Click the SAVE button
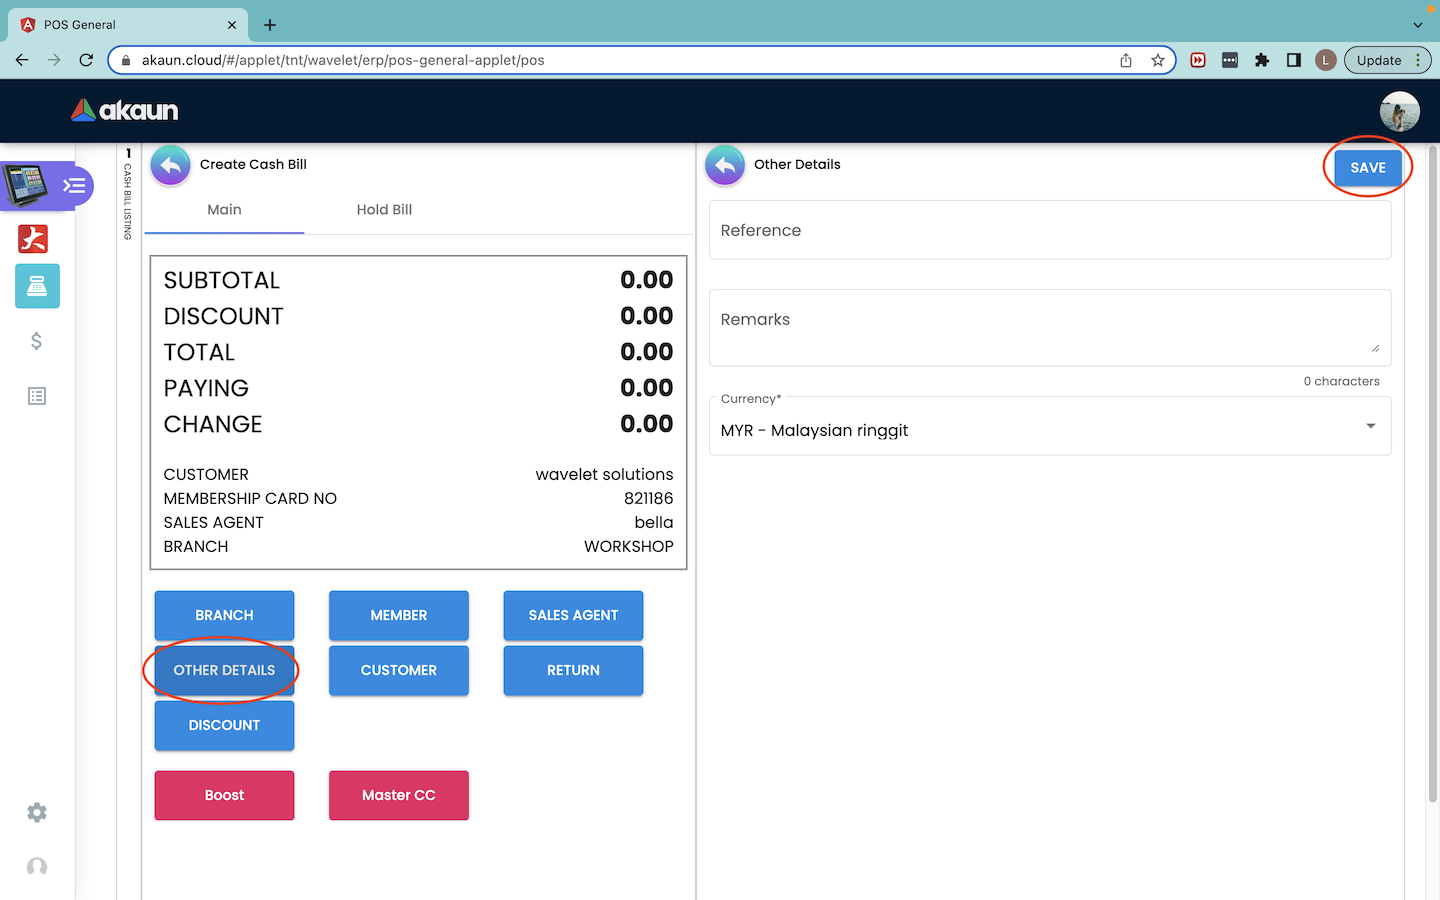 (1368, 168)
